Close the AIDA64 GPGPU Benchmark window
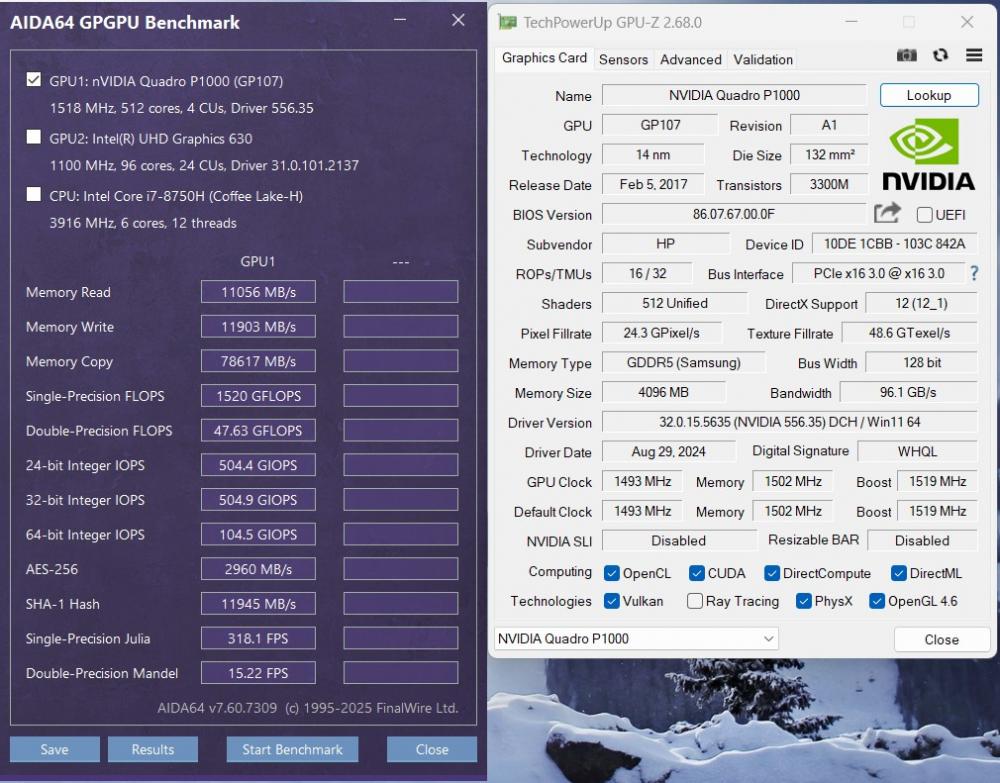The width and height of the screenshot is (1000, 783). 458,20
